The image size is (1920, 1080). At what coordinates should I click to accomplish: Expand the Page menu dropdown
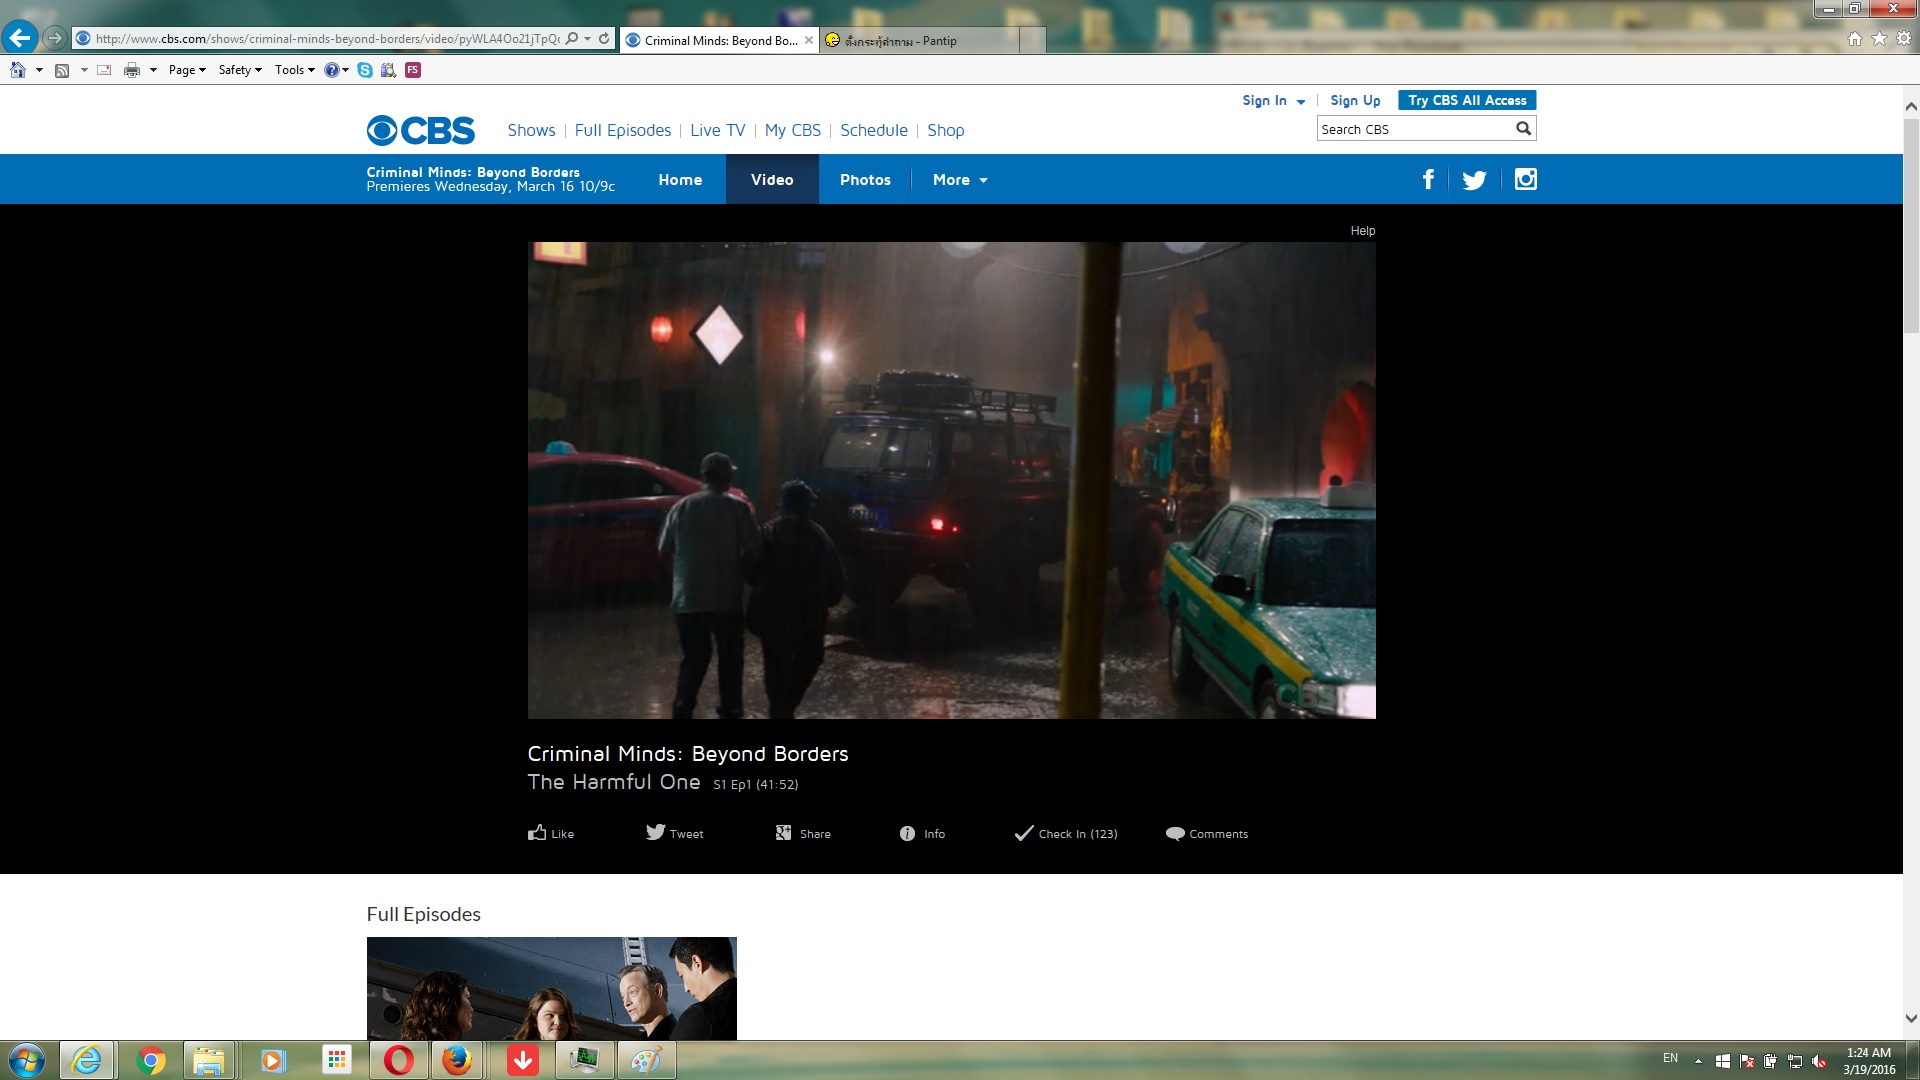click(187, 70)
